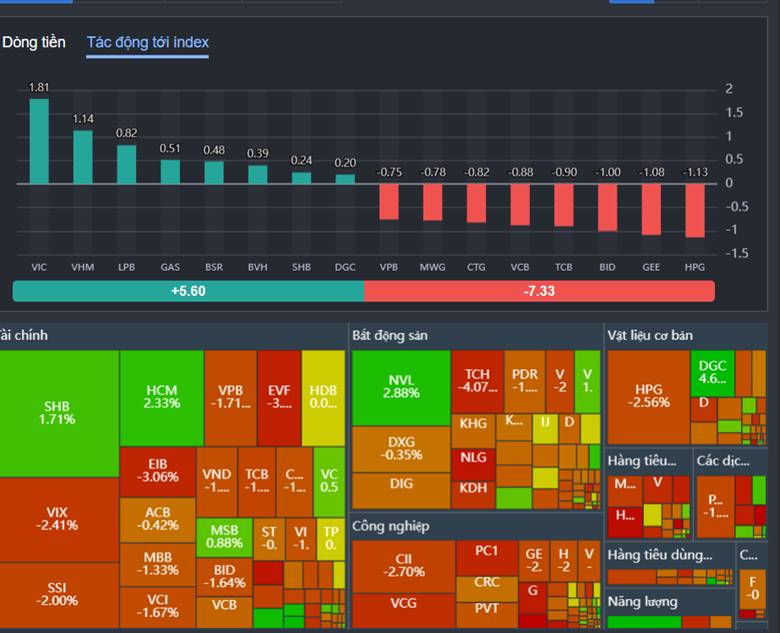
Task: Open the VCI -1.67% tile
Action: 158,607
